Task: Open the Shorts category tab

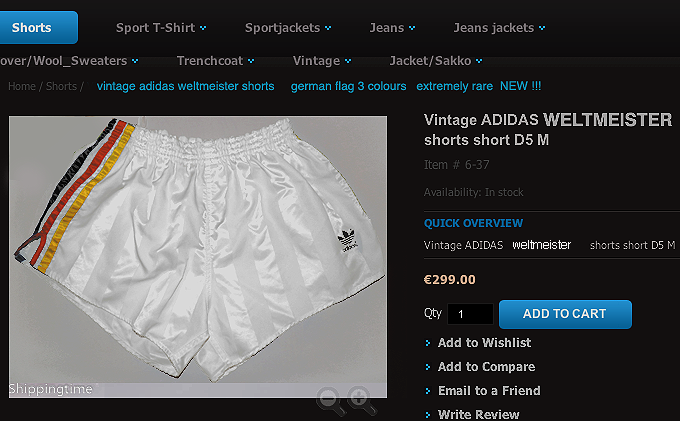Action: point(33,28)
